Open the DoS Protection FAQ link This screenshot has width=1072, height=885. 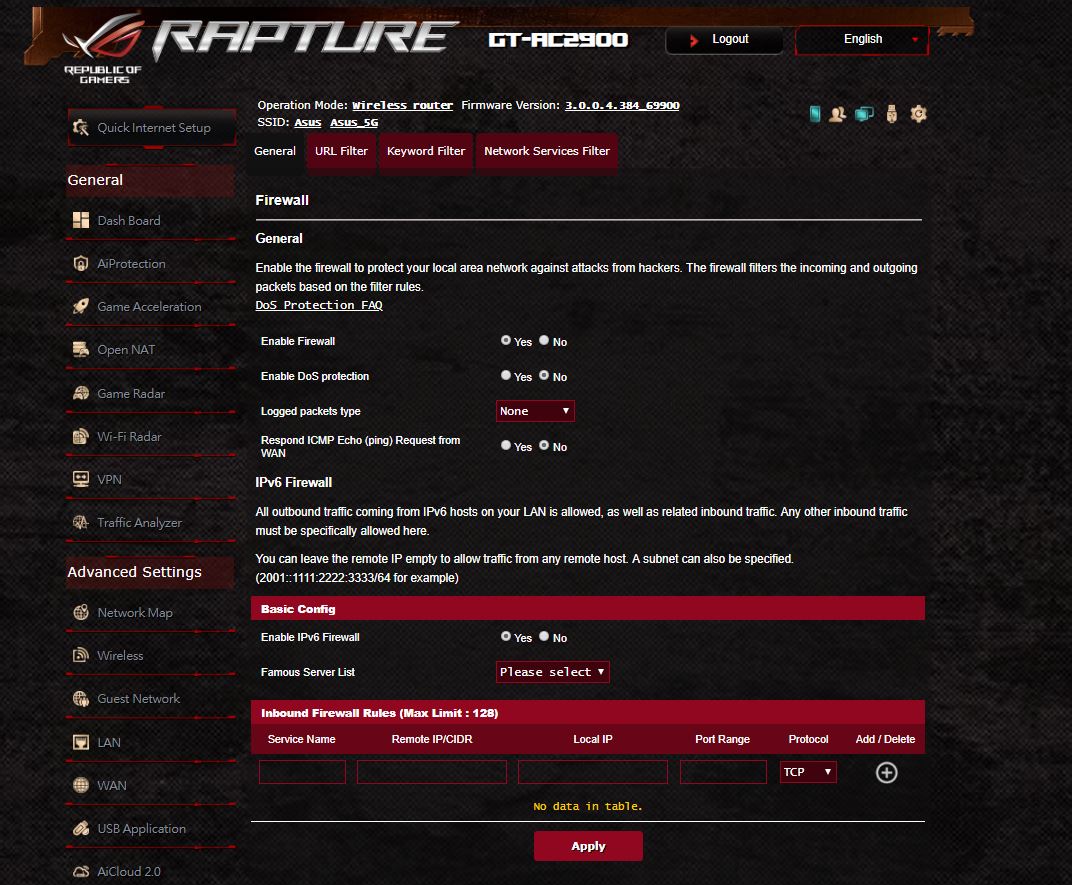click(319, 305)
